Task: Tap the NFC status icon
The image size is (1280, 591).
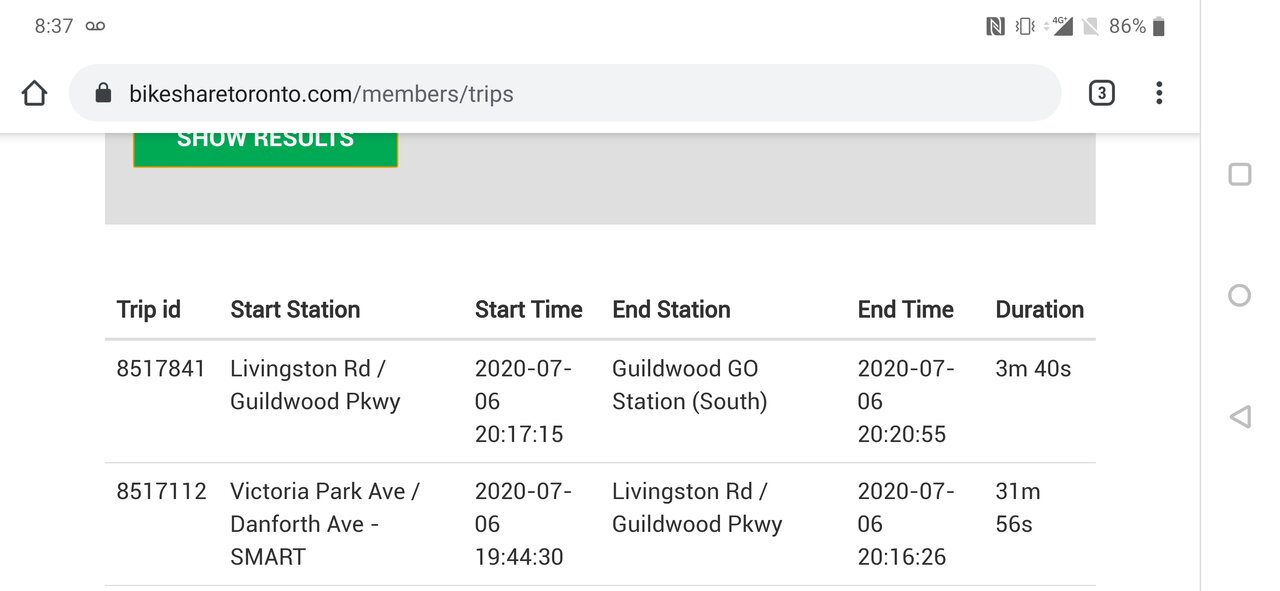Action: click(x=995, y=27)
